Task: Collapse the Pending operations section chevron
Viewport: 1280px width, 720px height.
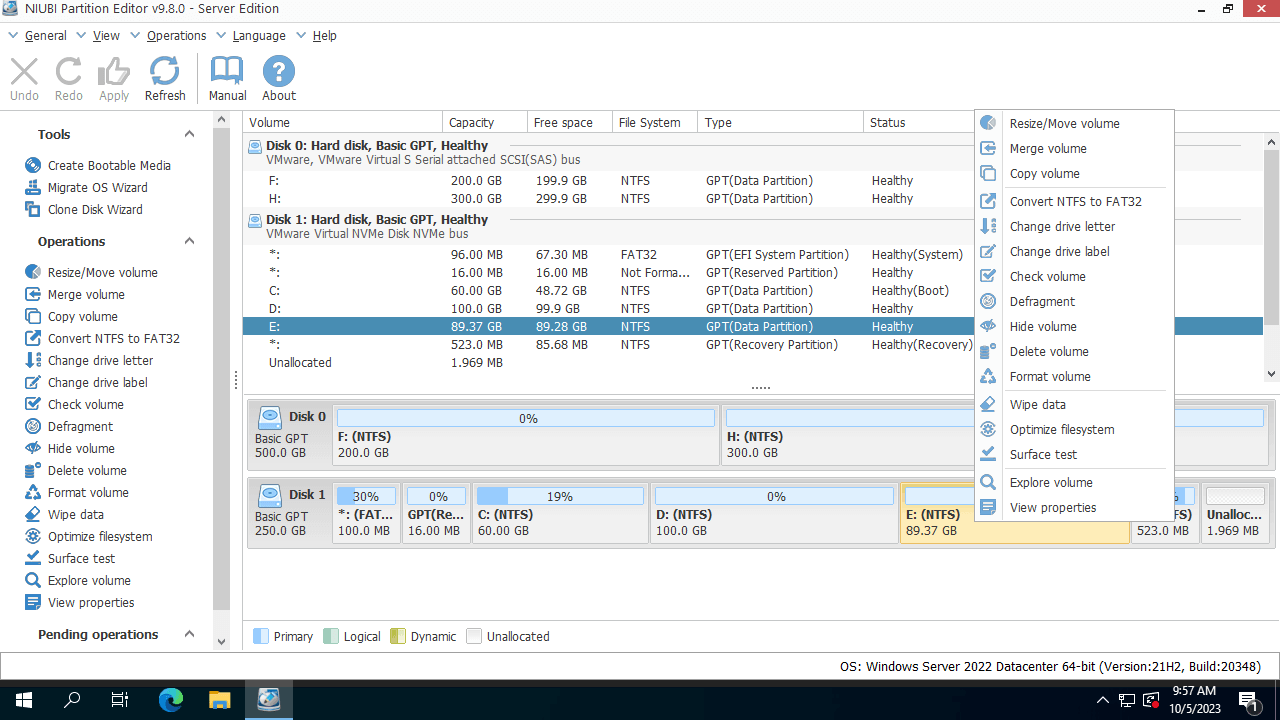Action: tap(189, 634)
